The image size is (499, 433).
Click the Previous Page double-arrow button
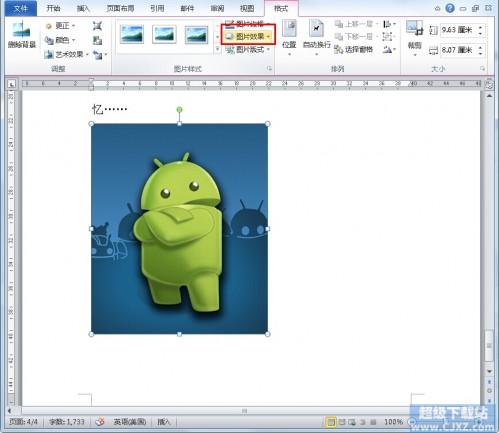pyautogui.click(x=489, y=381)
